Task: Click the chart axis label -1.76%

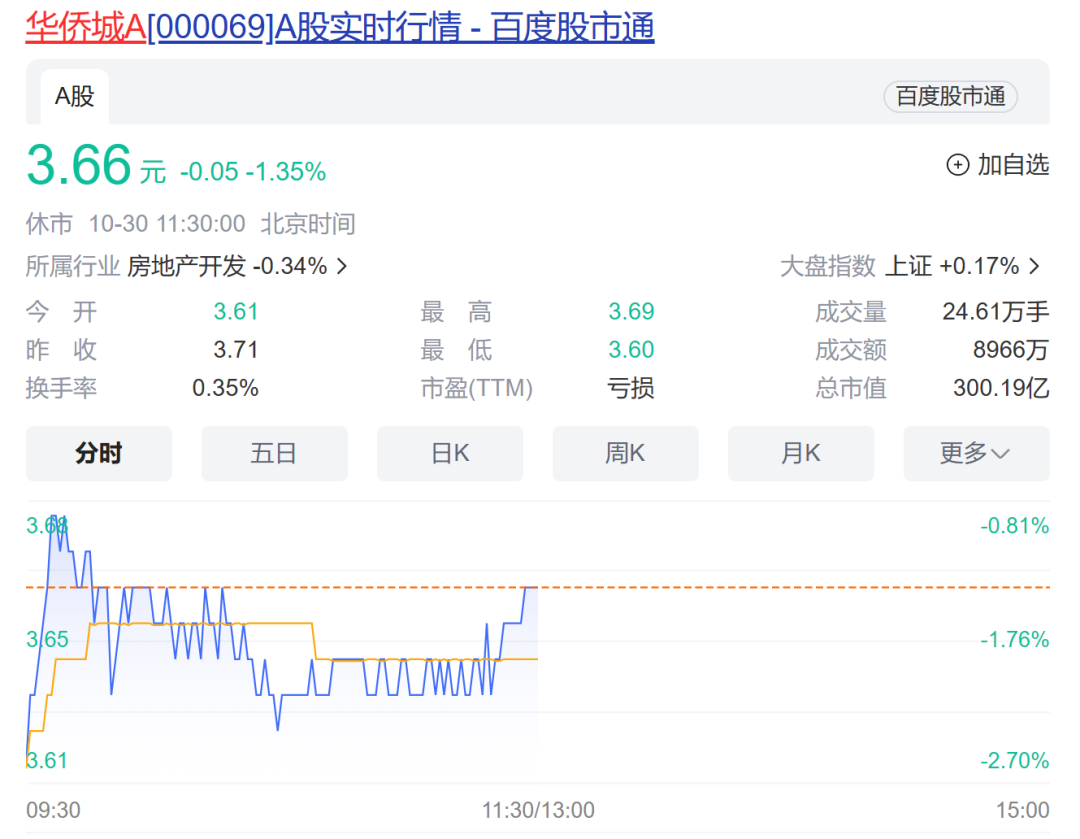Action: [x=1015, y=640]
